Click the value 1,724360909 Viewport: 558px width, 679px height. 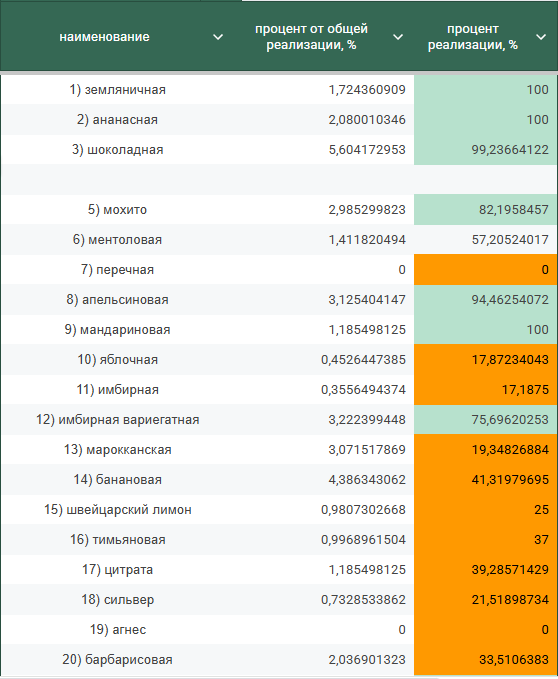point(367,90)
